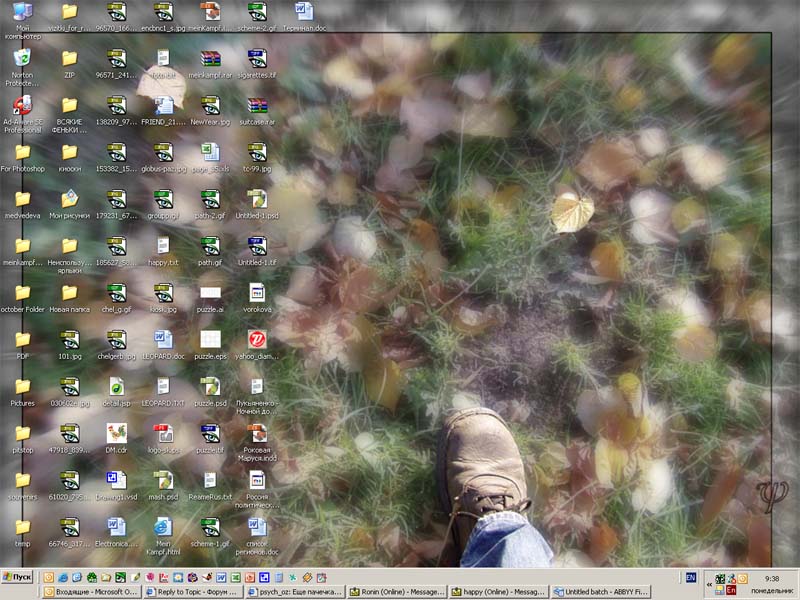Select the scheme-2.gif file

tap(257, 17)
